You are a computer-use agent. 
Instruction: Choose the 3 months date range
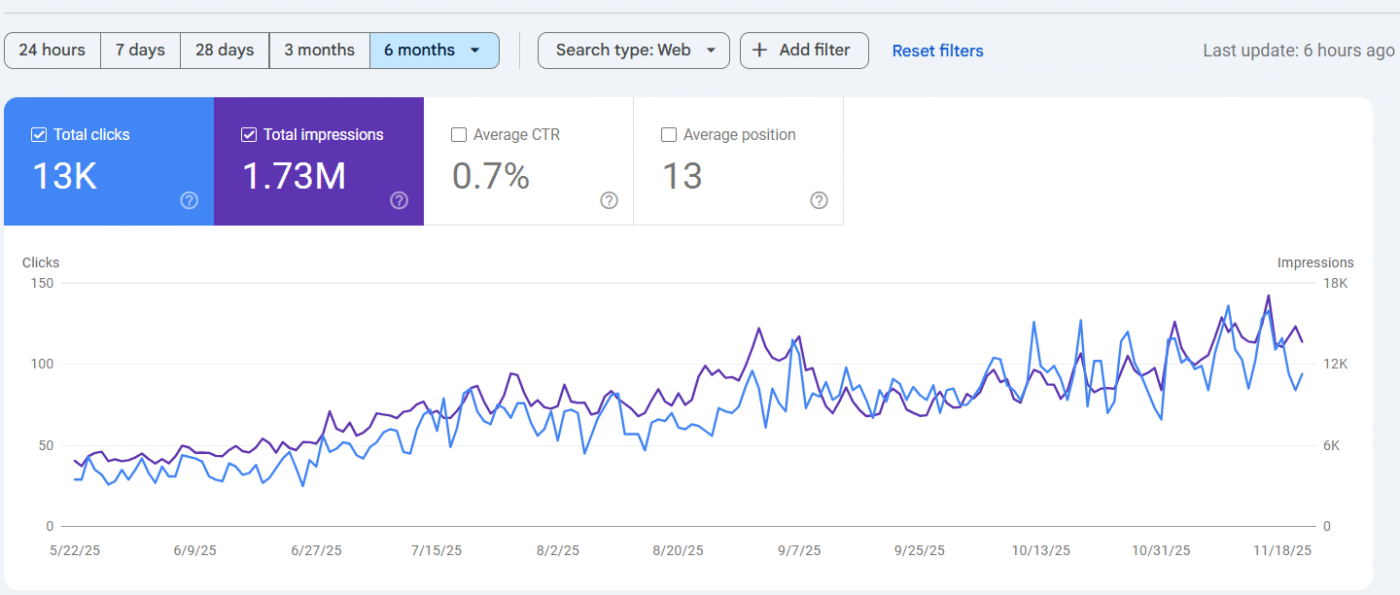[319, 50]
